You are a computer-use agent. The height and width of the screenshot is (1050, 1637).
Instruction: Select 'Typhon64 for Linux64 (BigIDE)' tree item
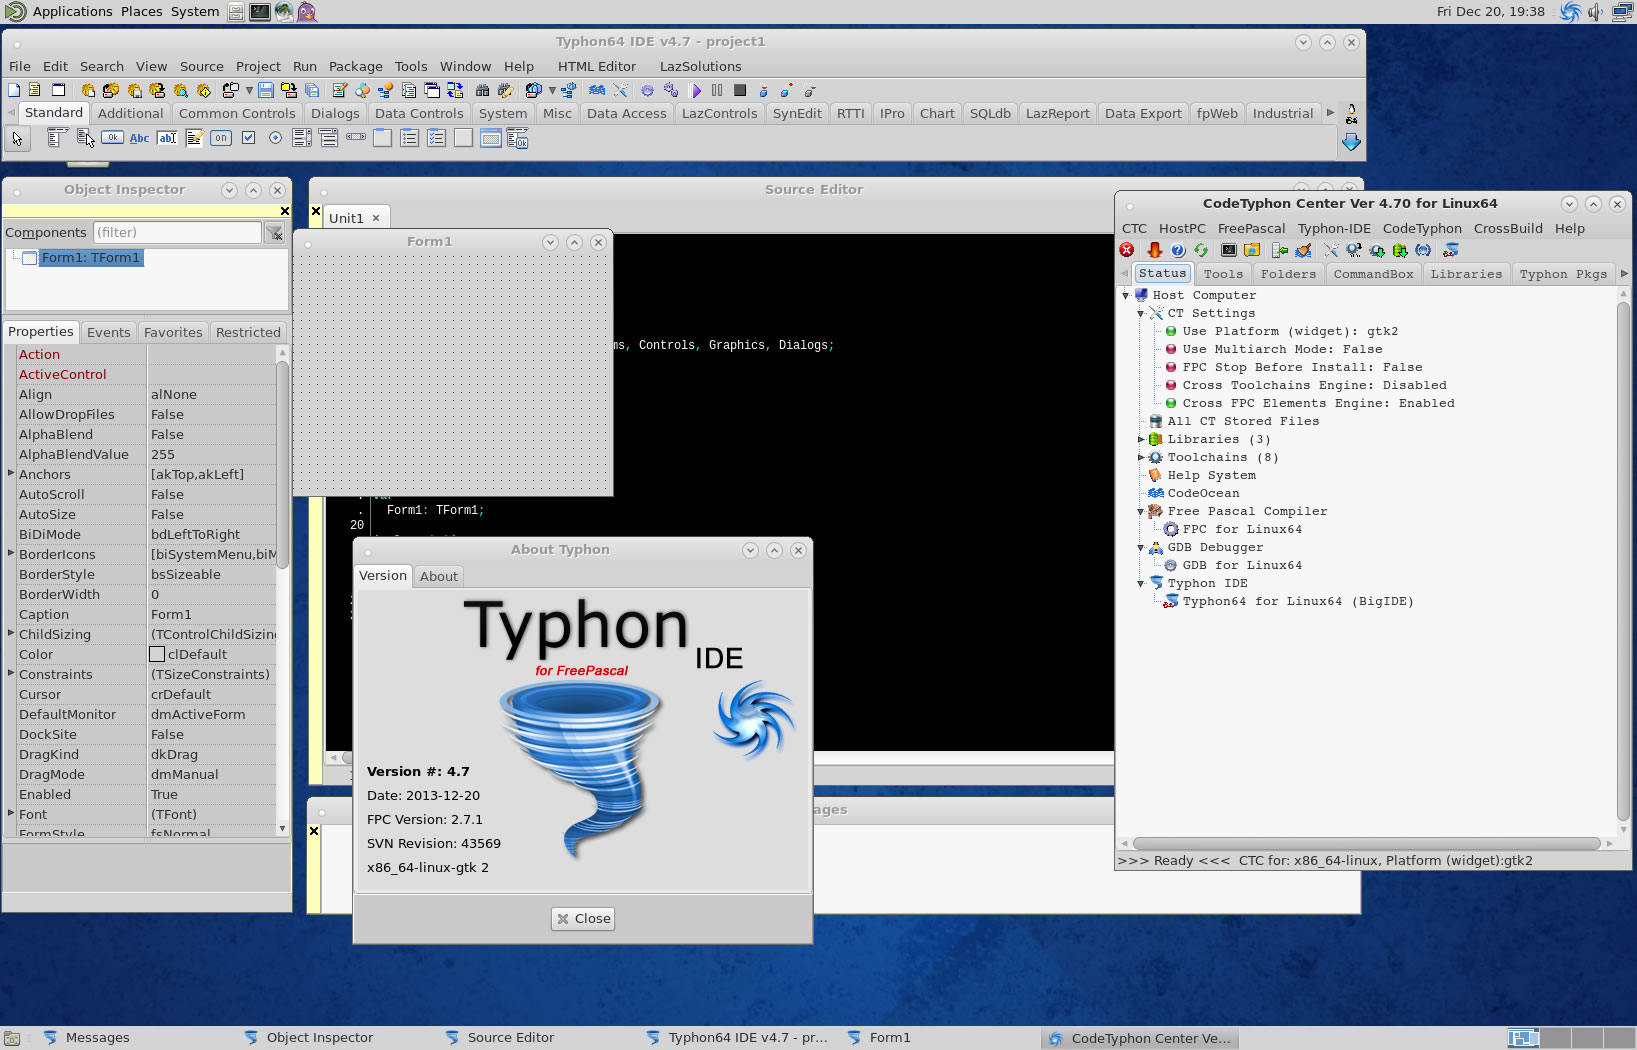[1297, 601]
